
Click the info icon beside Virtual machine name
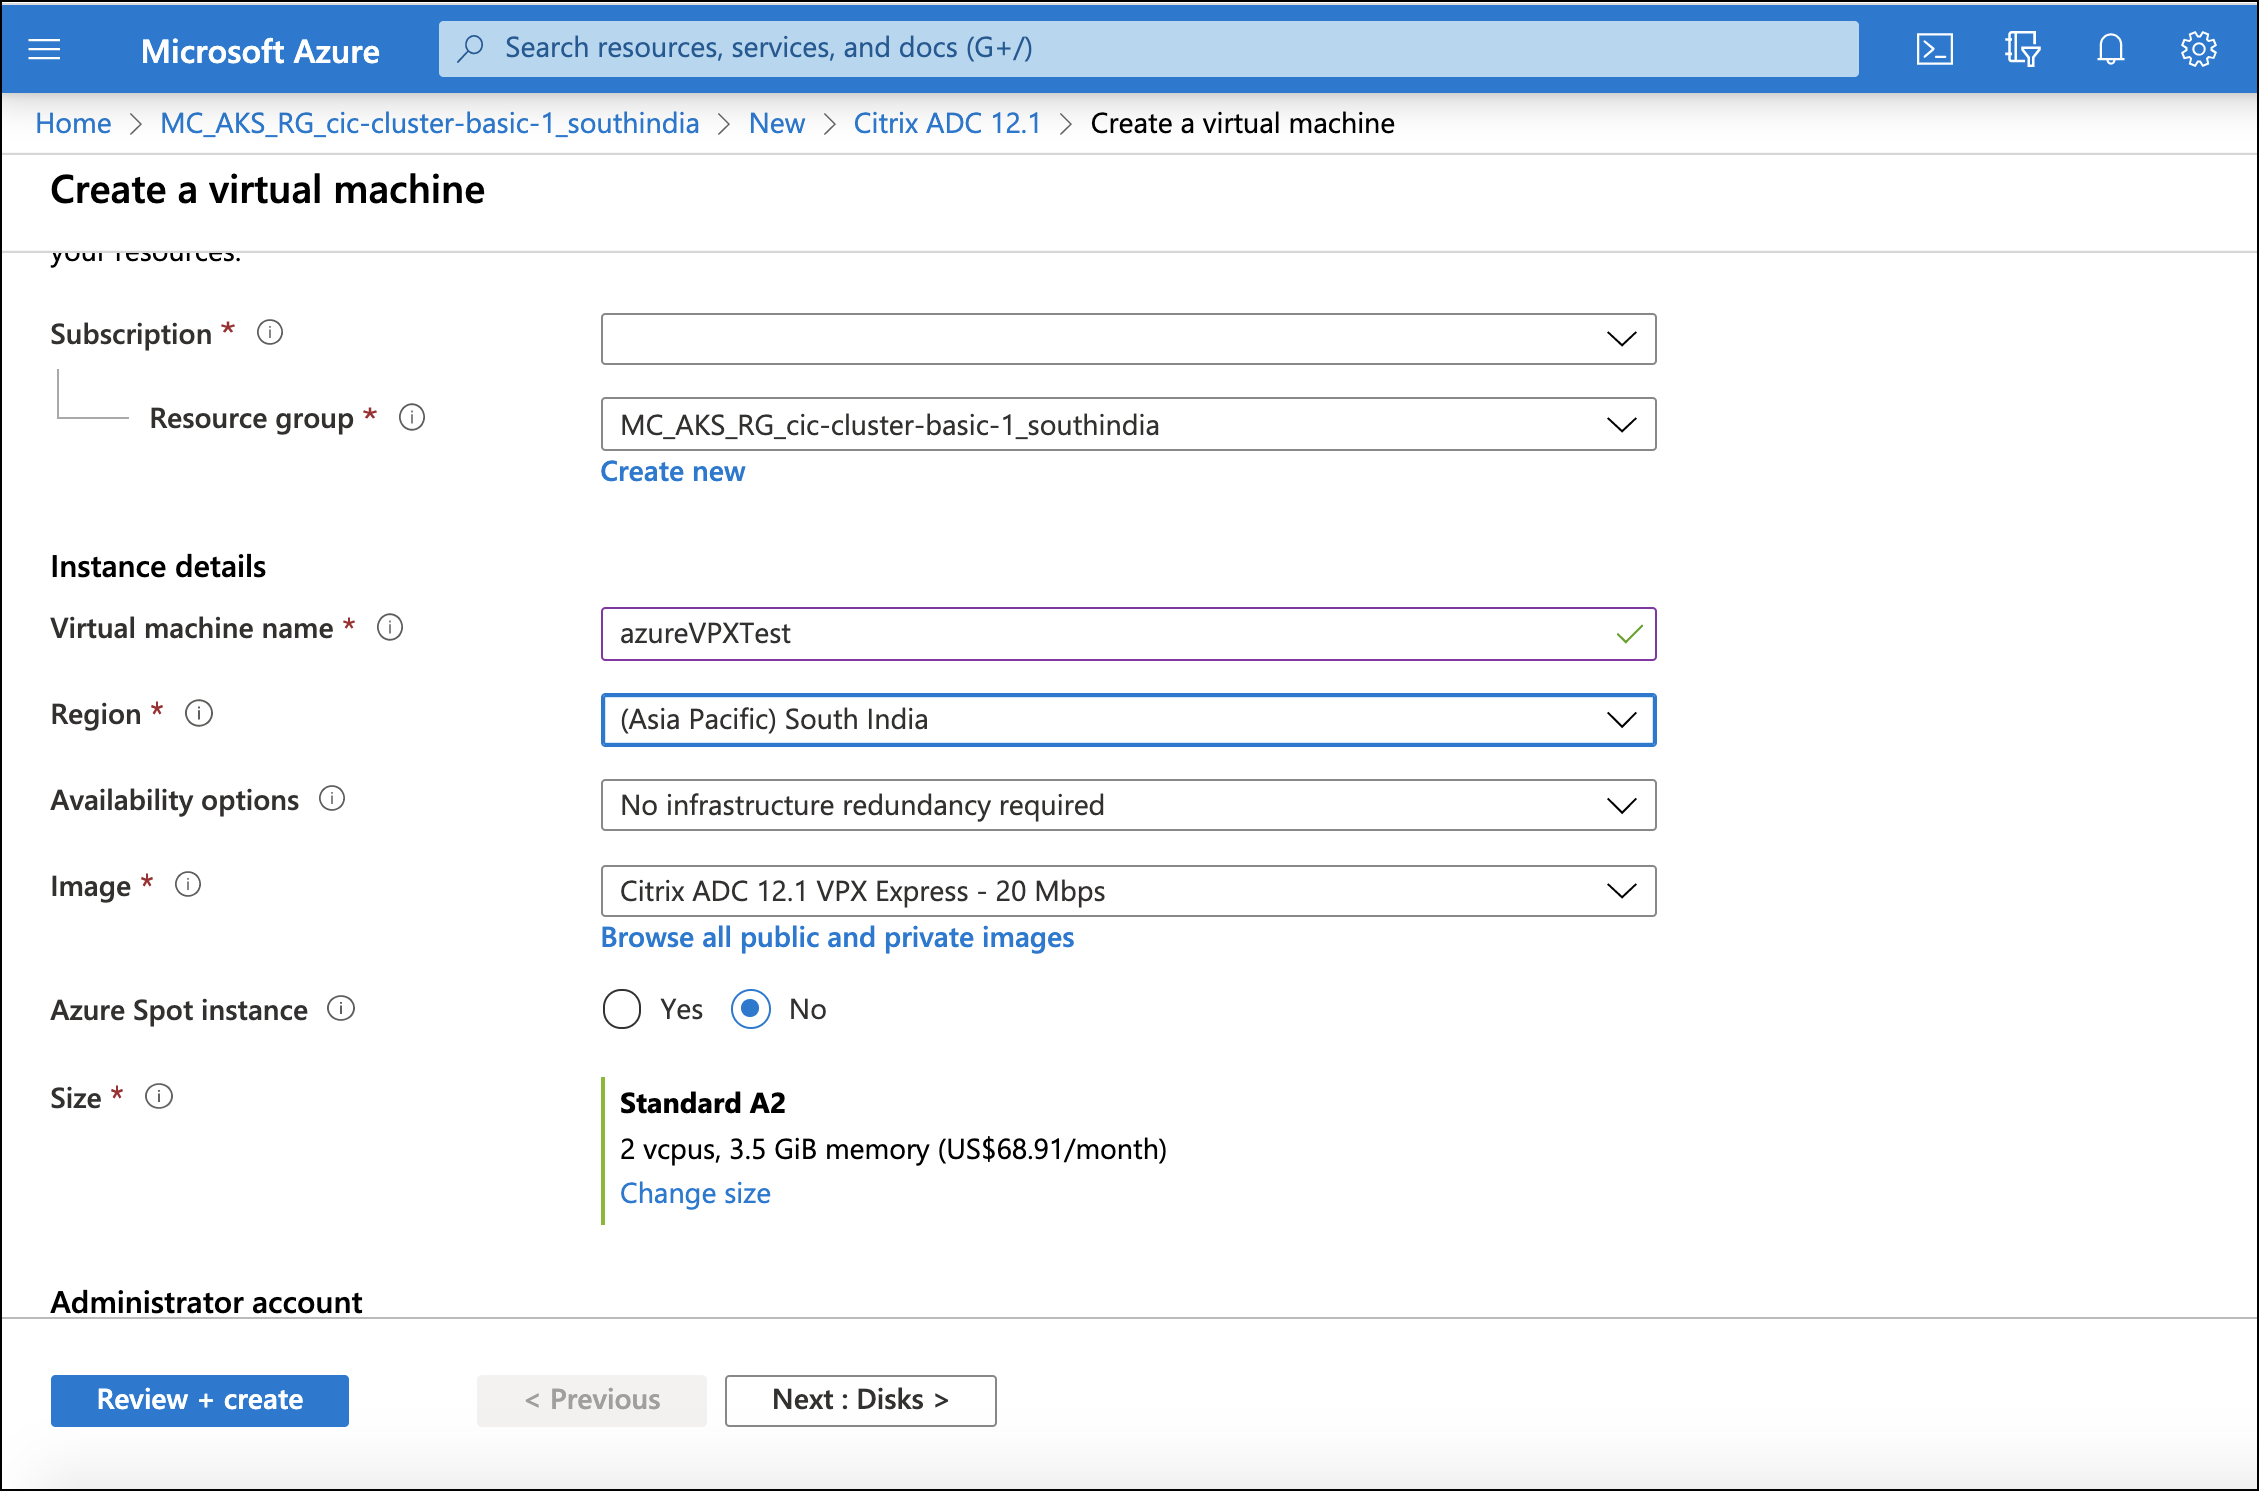pyautogui.click(x=390, y=627)
